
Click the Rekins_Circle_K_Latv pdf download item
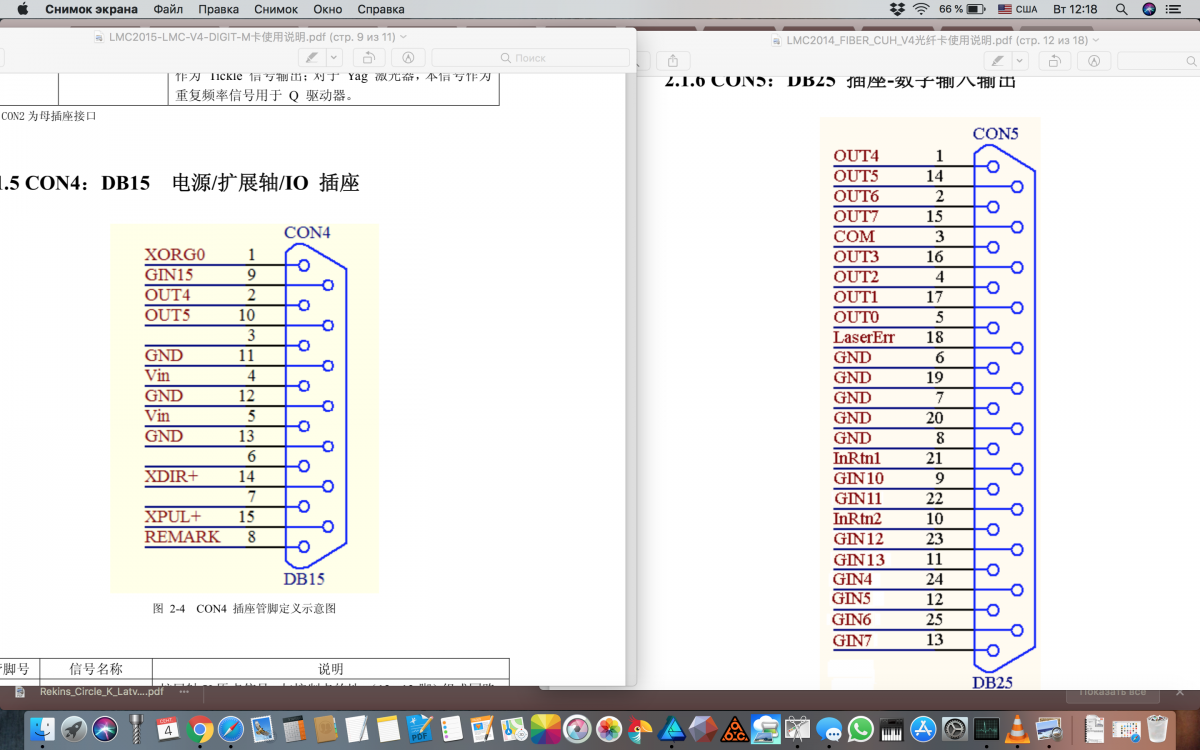pyautogui.click(x=90, y=691)
